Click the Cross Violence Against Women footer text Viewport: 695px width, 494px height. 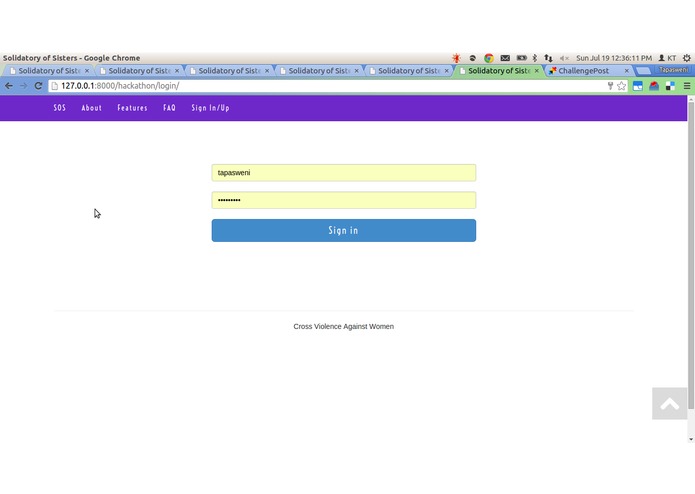point(344,327)
